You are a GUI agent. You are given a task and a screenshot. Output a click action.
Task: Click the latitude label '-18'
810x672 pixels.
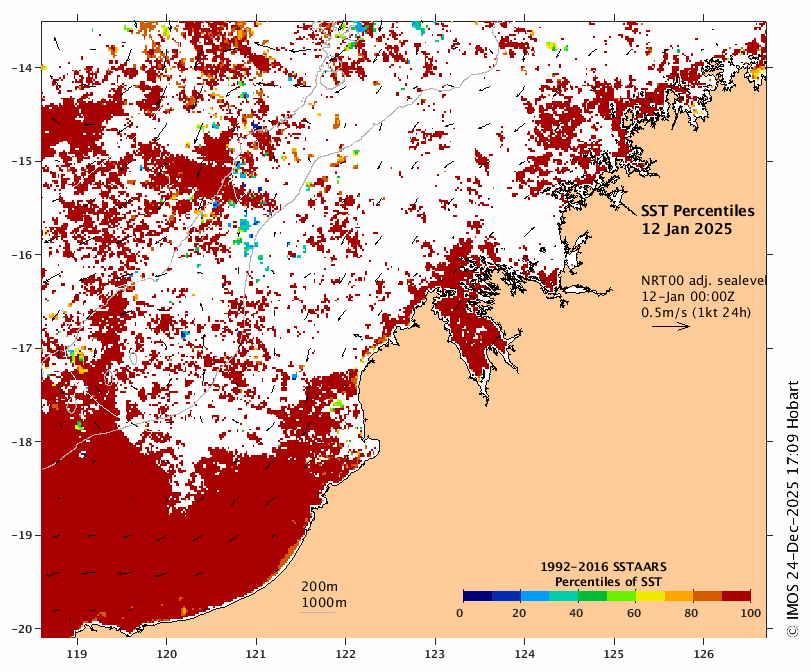click(22, 442)
